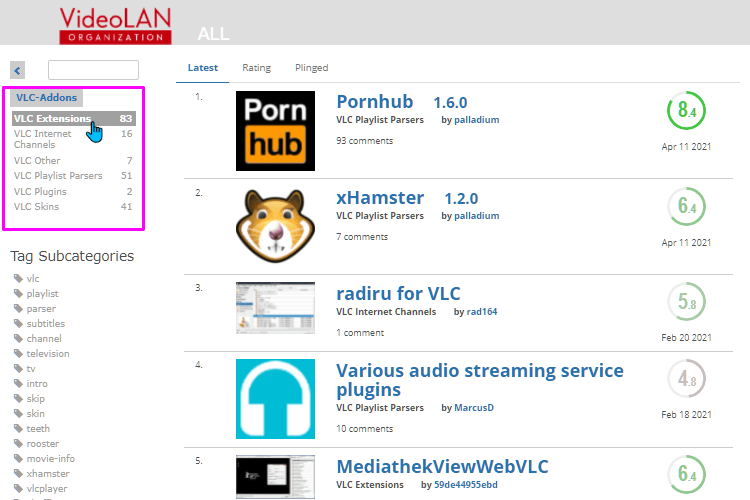Click the 4.8 rating circle
750x500 pixels.
tap(686, 378)
